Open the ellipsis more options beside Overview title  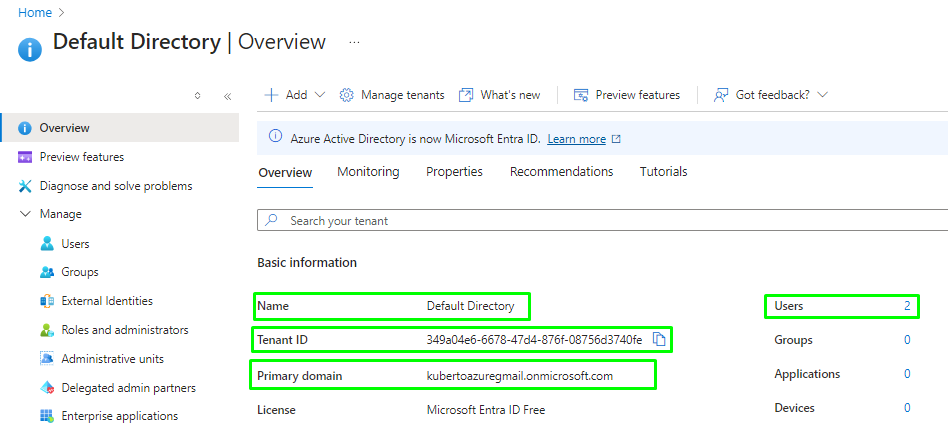point(354,43)
